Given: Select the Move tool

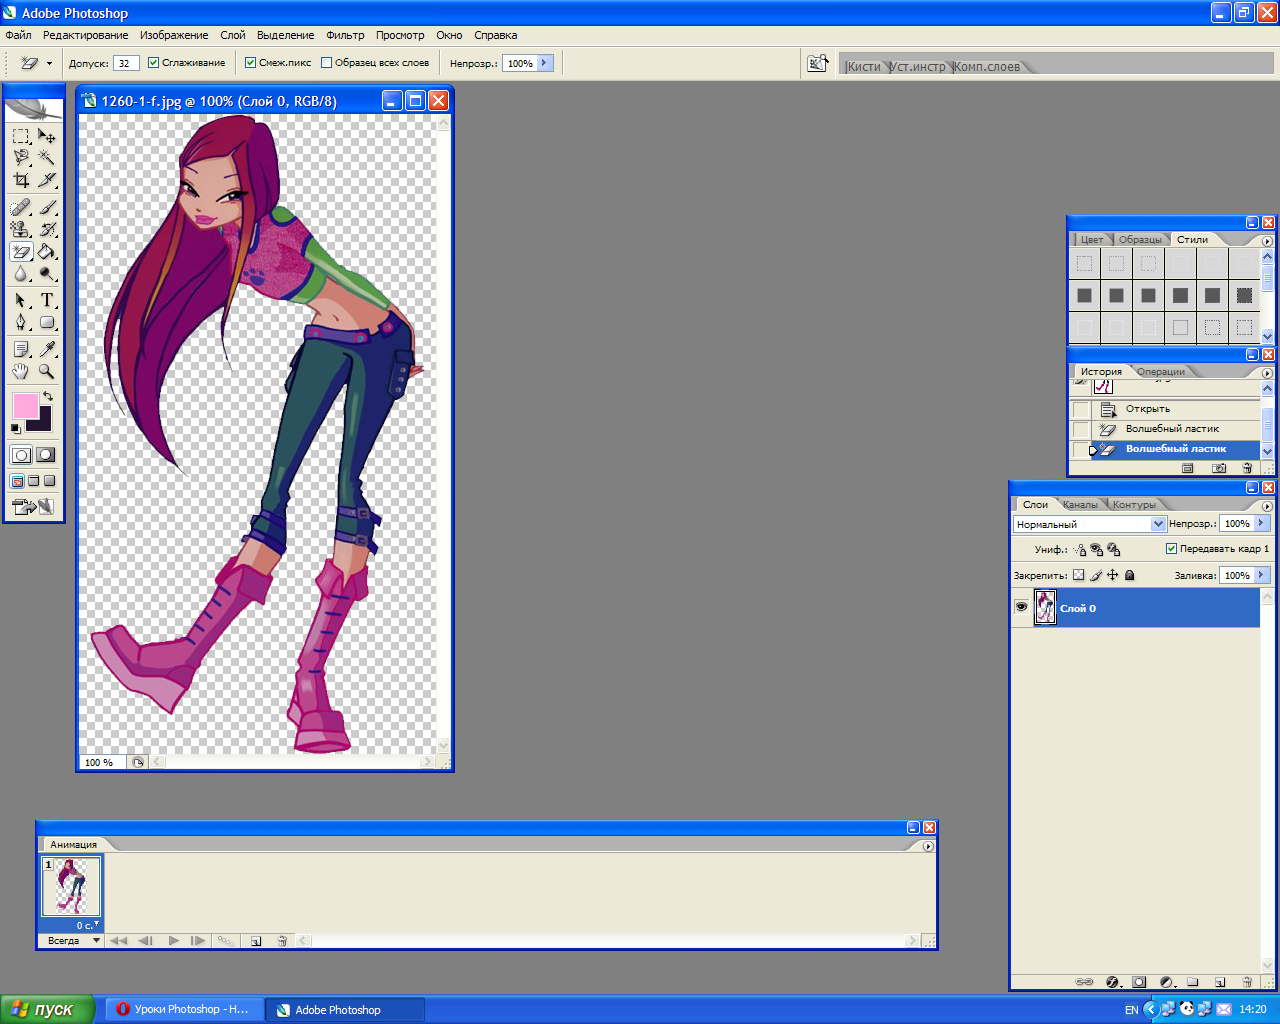Looking at the screenshot, I should point(47,135).
